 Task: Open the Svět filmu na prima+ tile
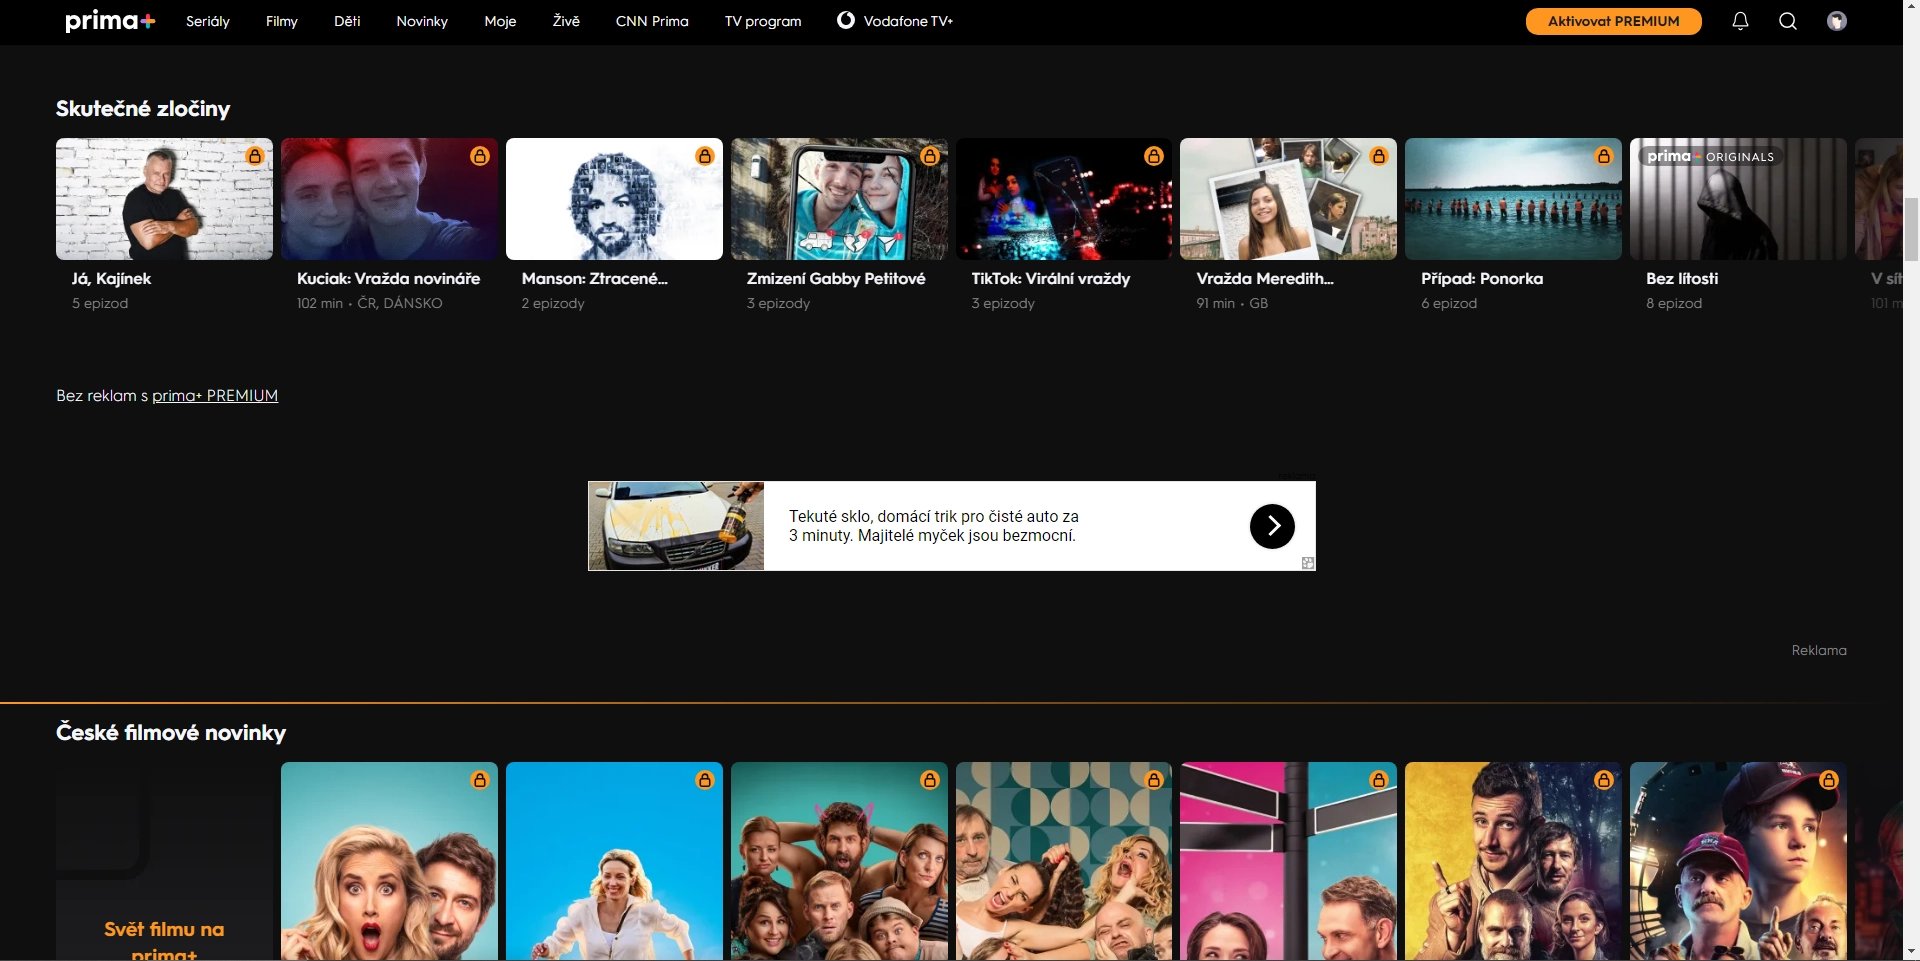(164, 861)
